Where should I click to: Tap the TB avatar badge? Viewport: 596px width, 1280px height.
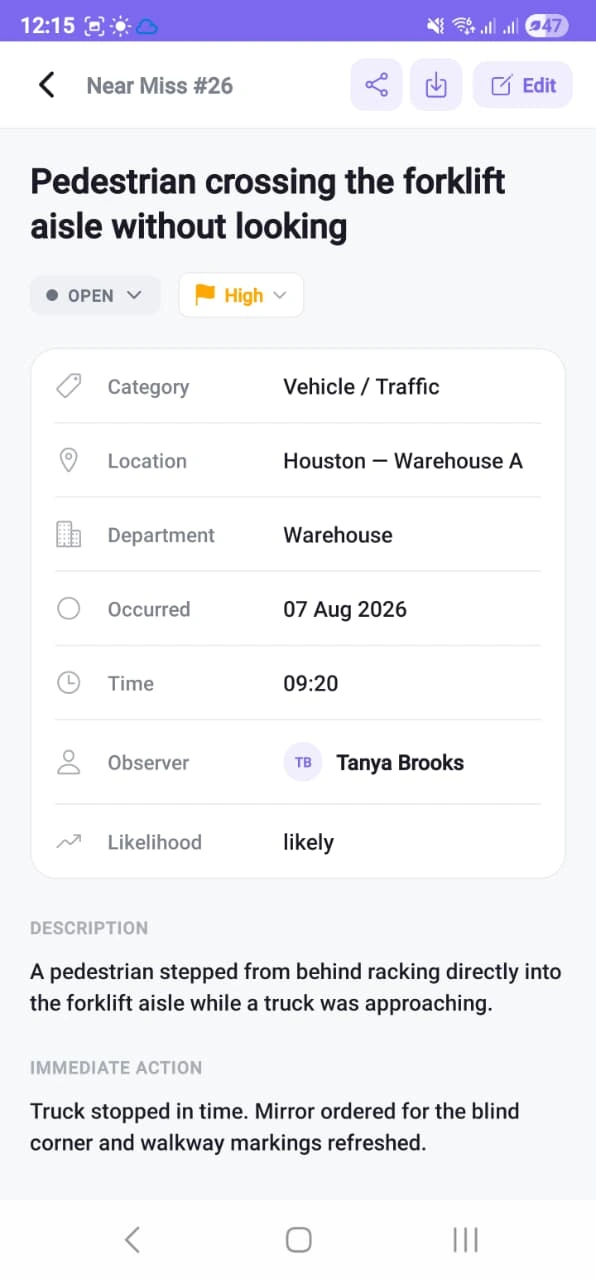tap(303, 762)
